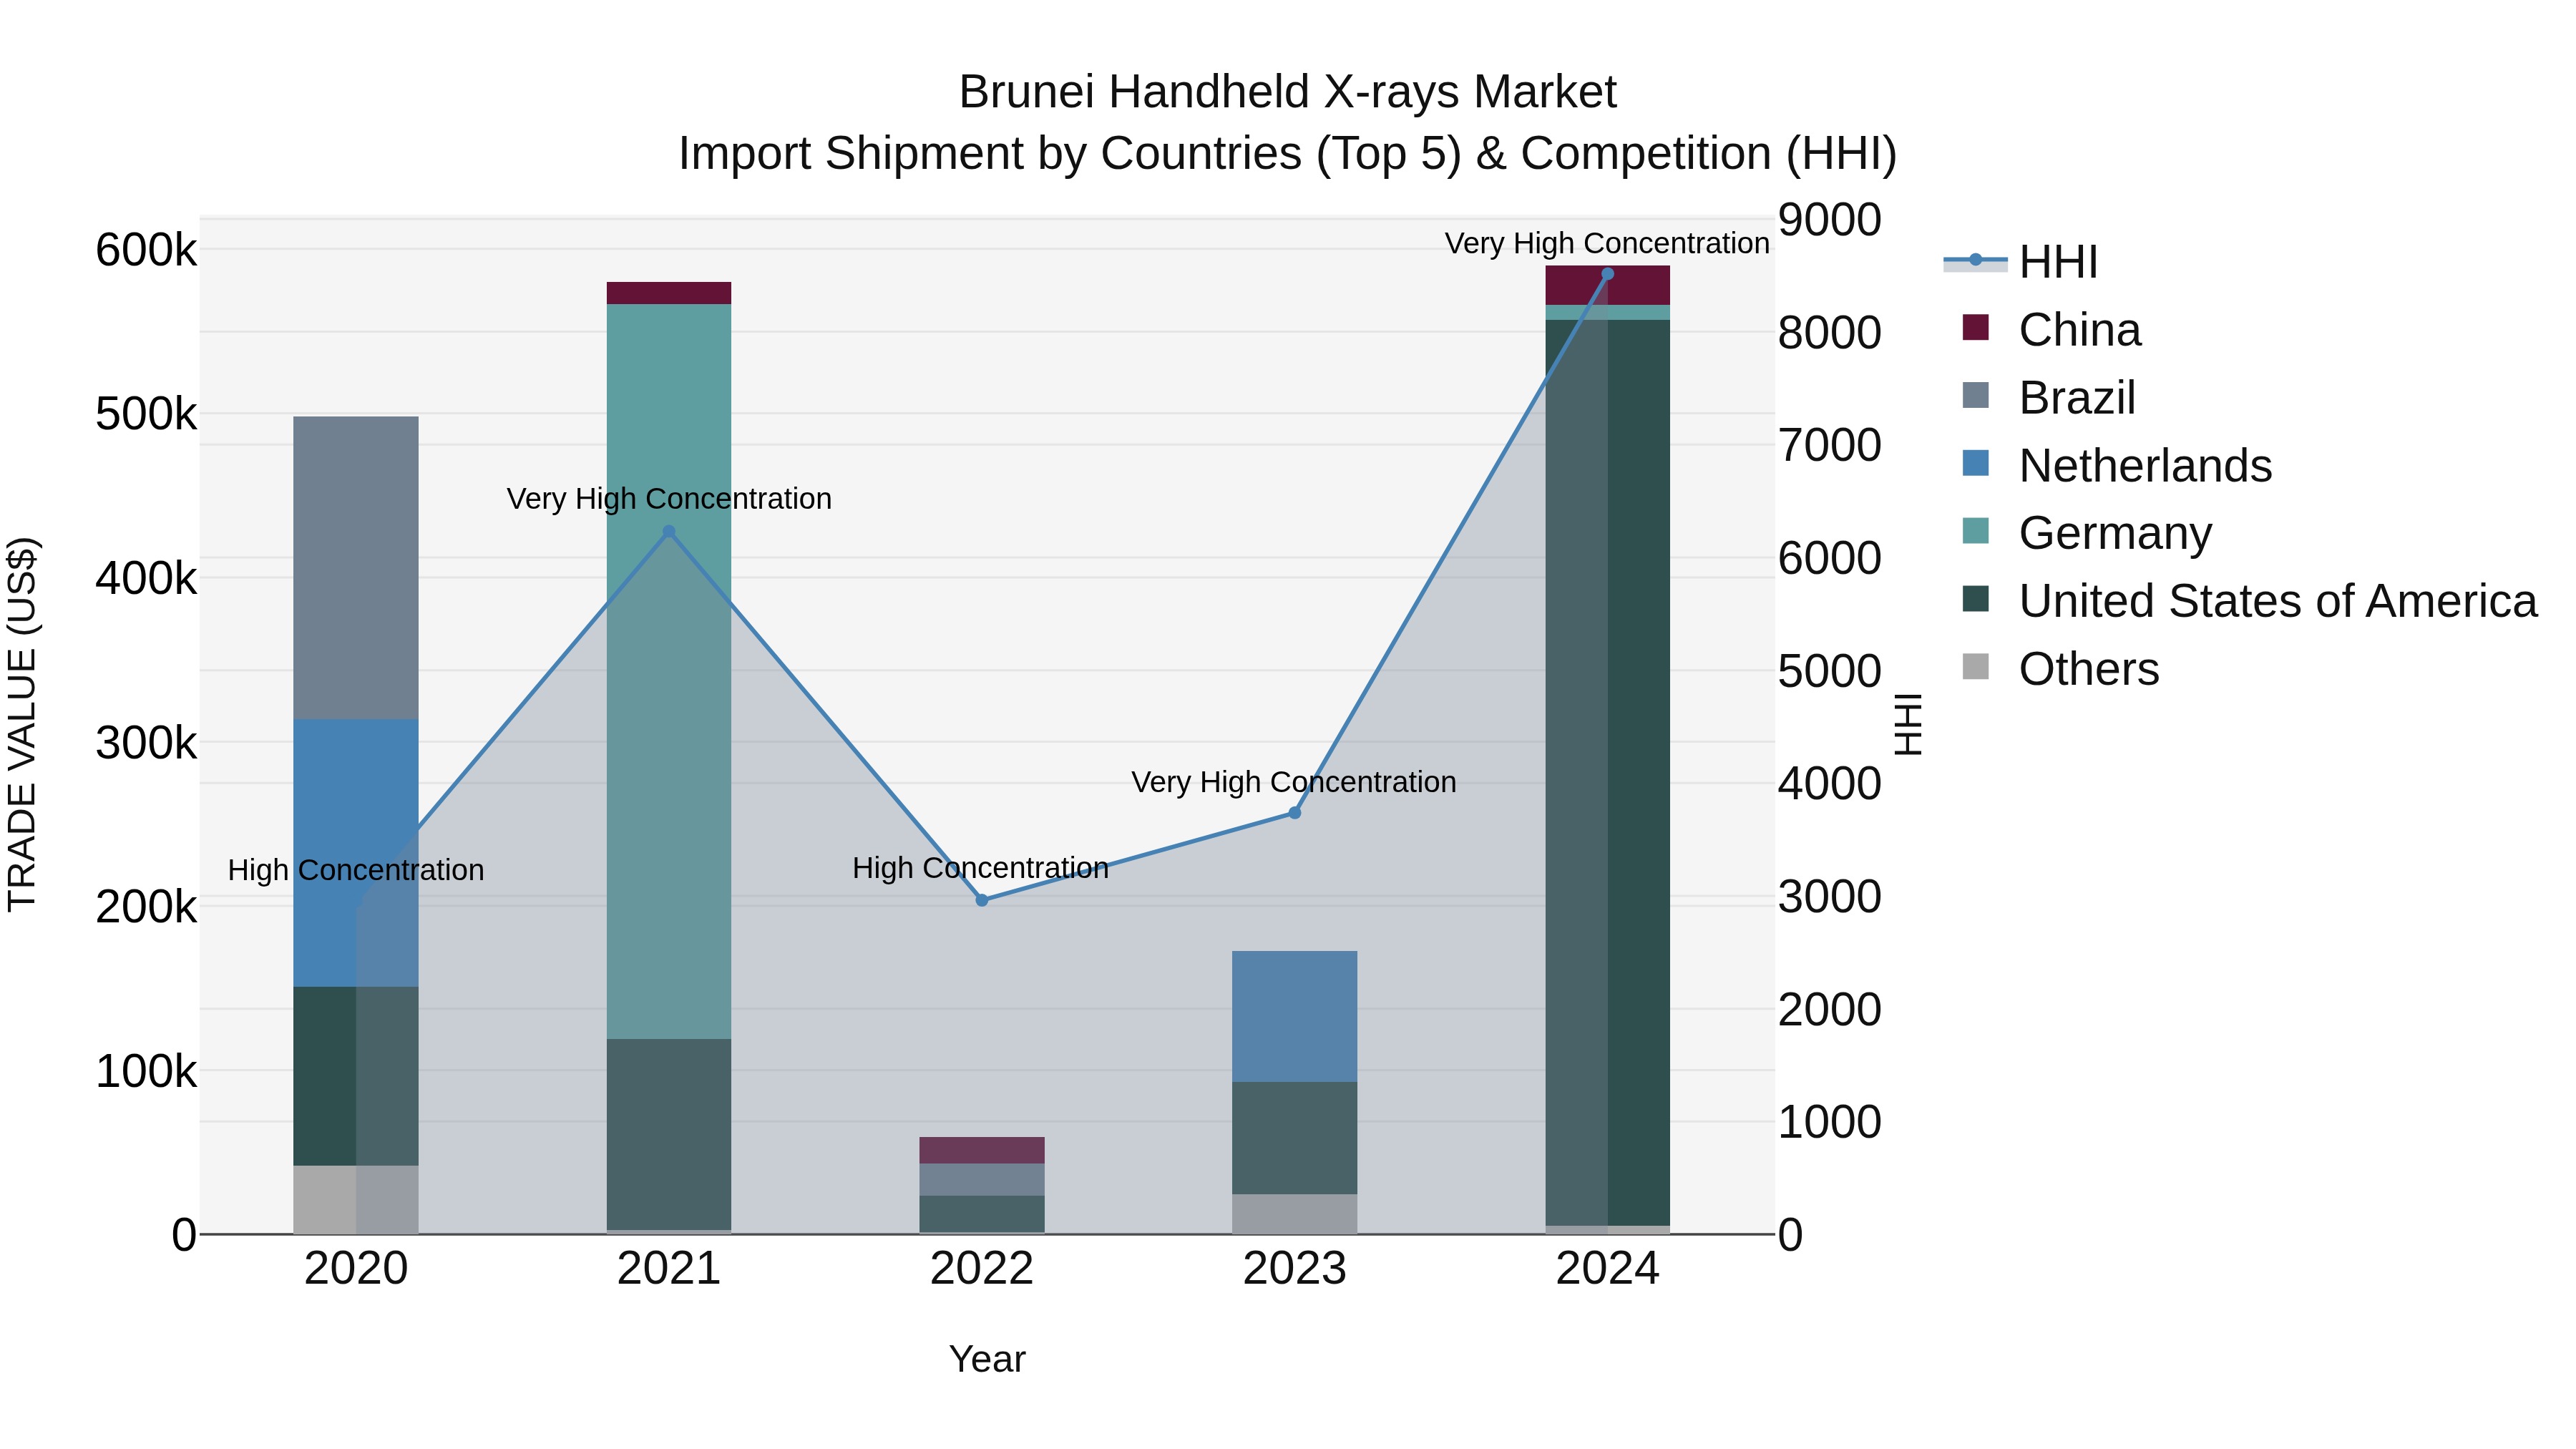Select the China segment in 2022 bar
The height and width of the screenshot is (1449, 2576).
click(x=982, y=1150)
